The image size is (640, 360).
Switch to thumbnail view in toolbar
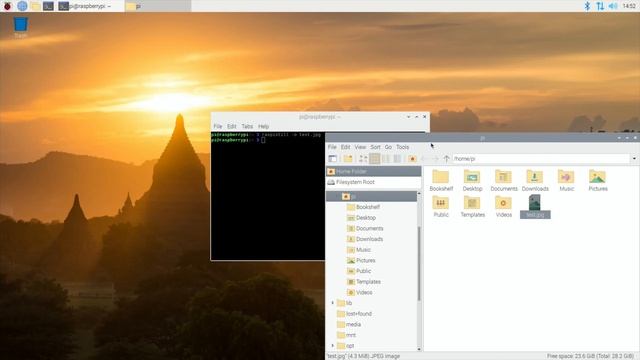(374, 159)
